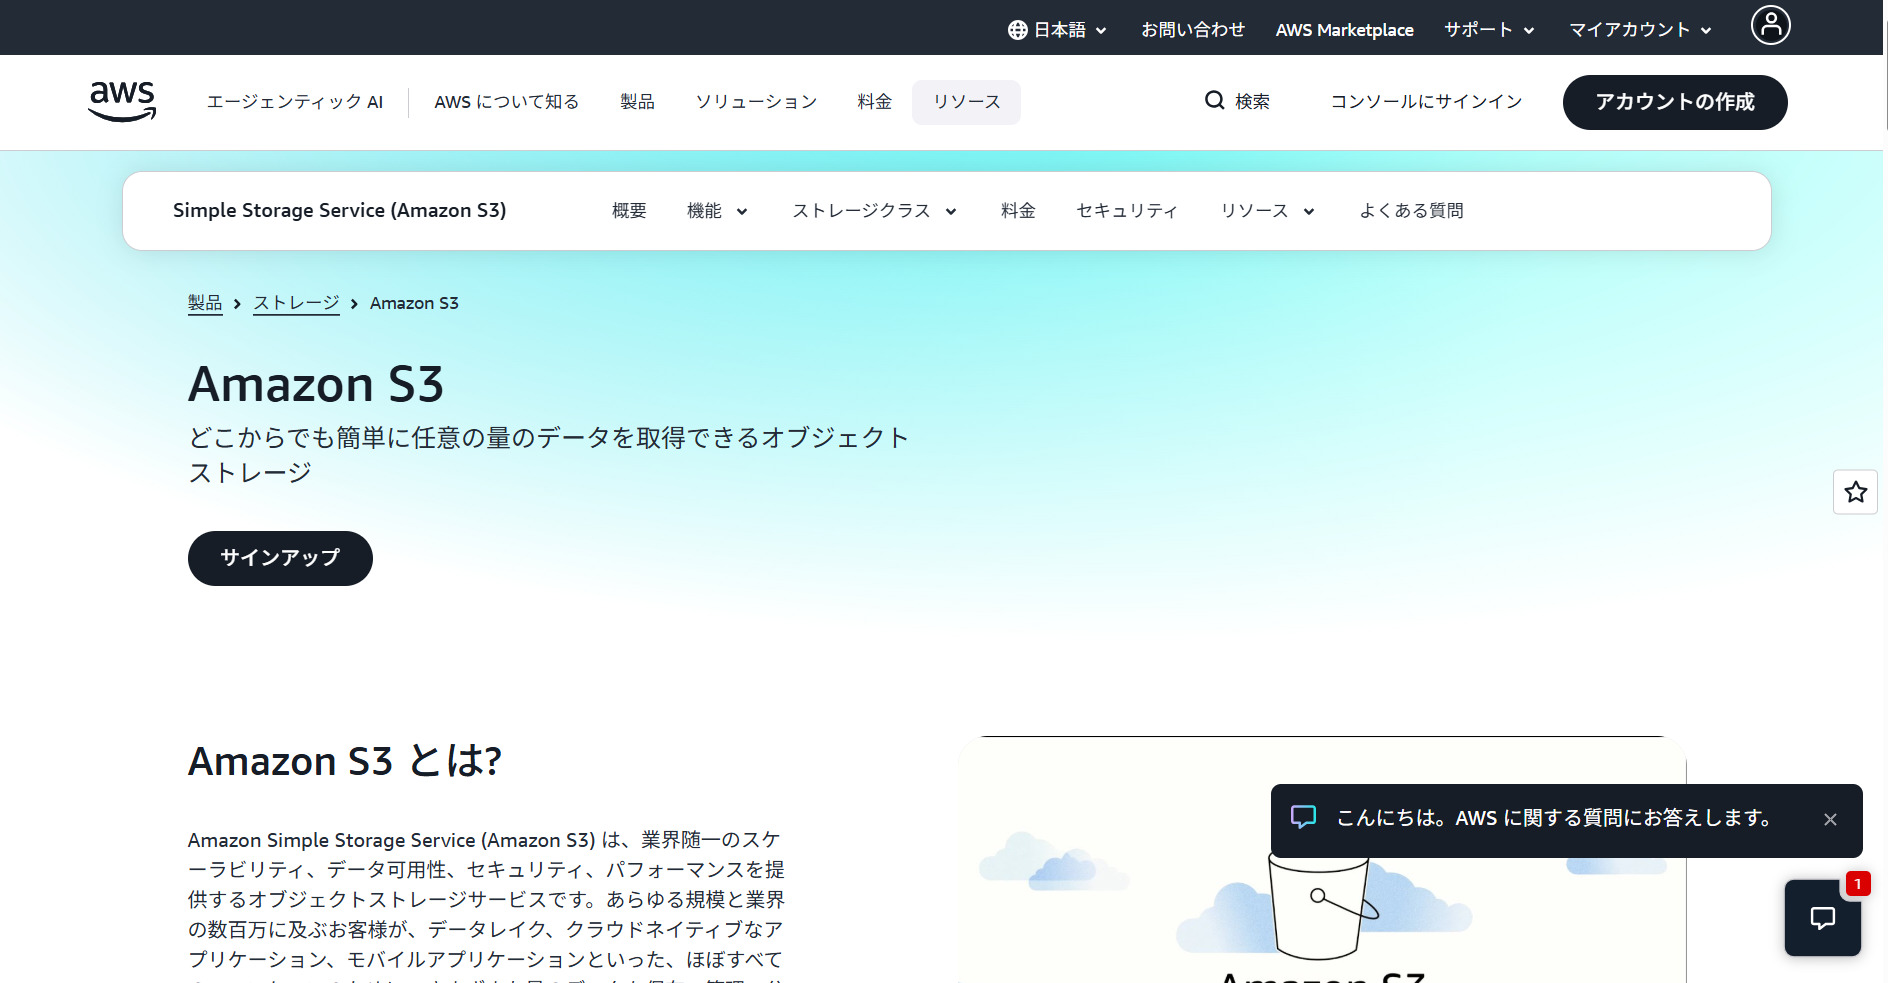Expand the ストレージクラス dropdown
The height and width of the screenshot is (983, 1888).
coord(875,211)
